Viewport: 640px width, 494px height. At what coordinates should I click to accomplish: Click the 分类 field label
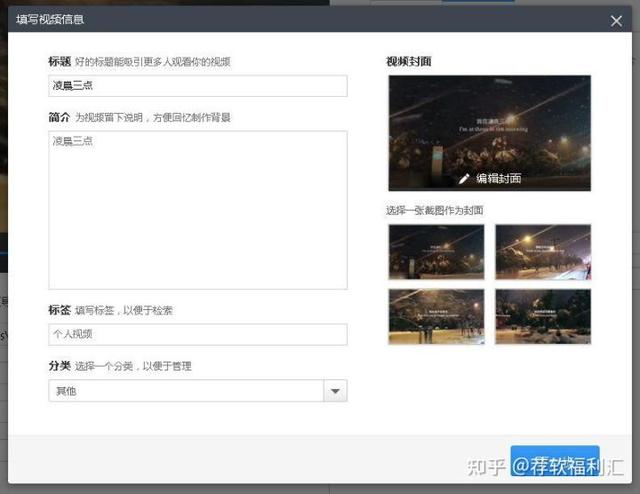coord(60,366)
